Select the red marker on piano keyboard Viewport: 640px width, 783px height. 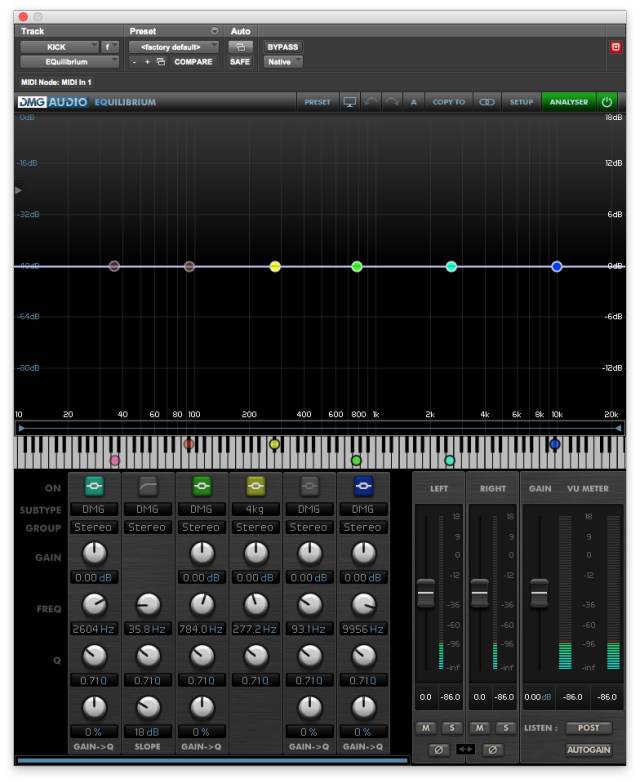pyautogui.click(x=189, y=443)
